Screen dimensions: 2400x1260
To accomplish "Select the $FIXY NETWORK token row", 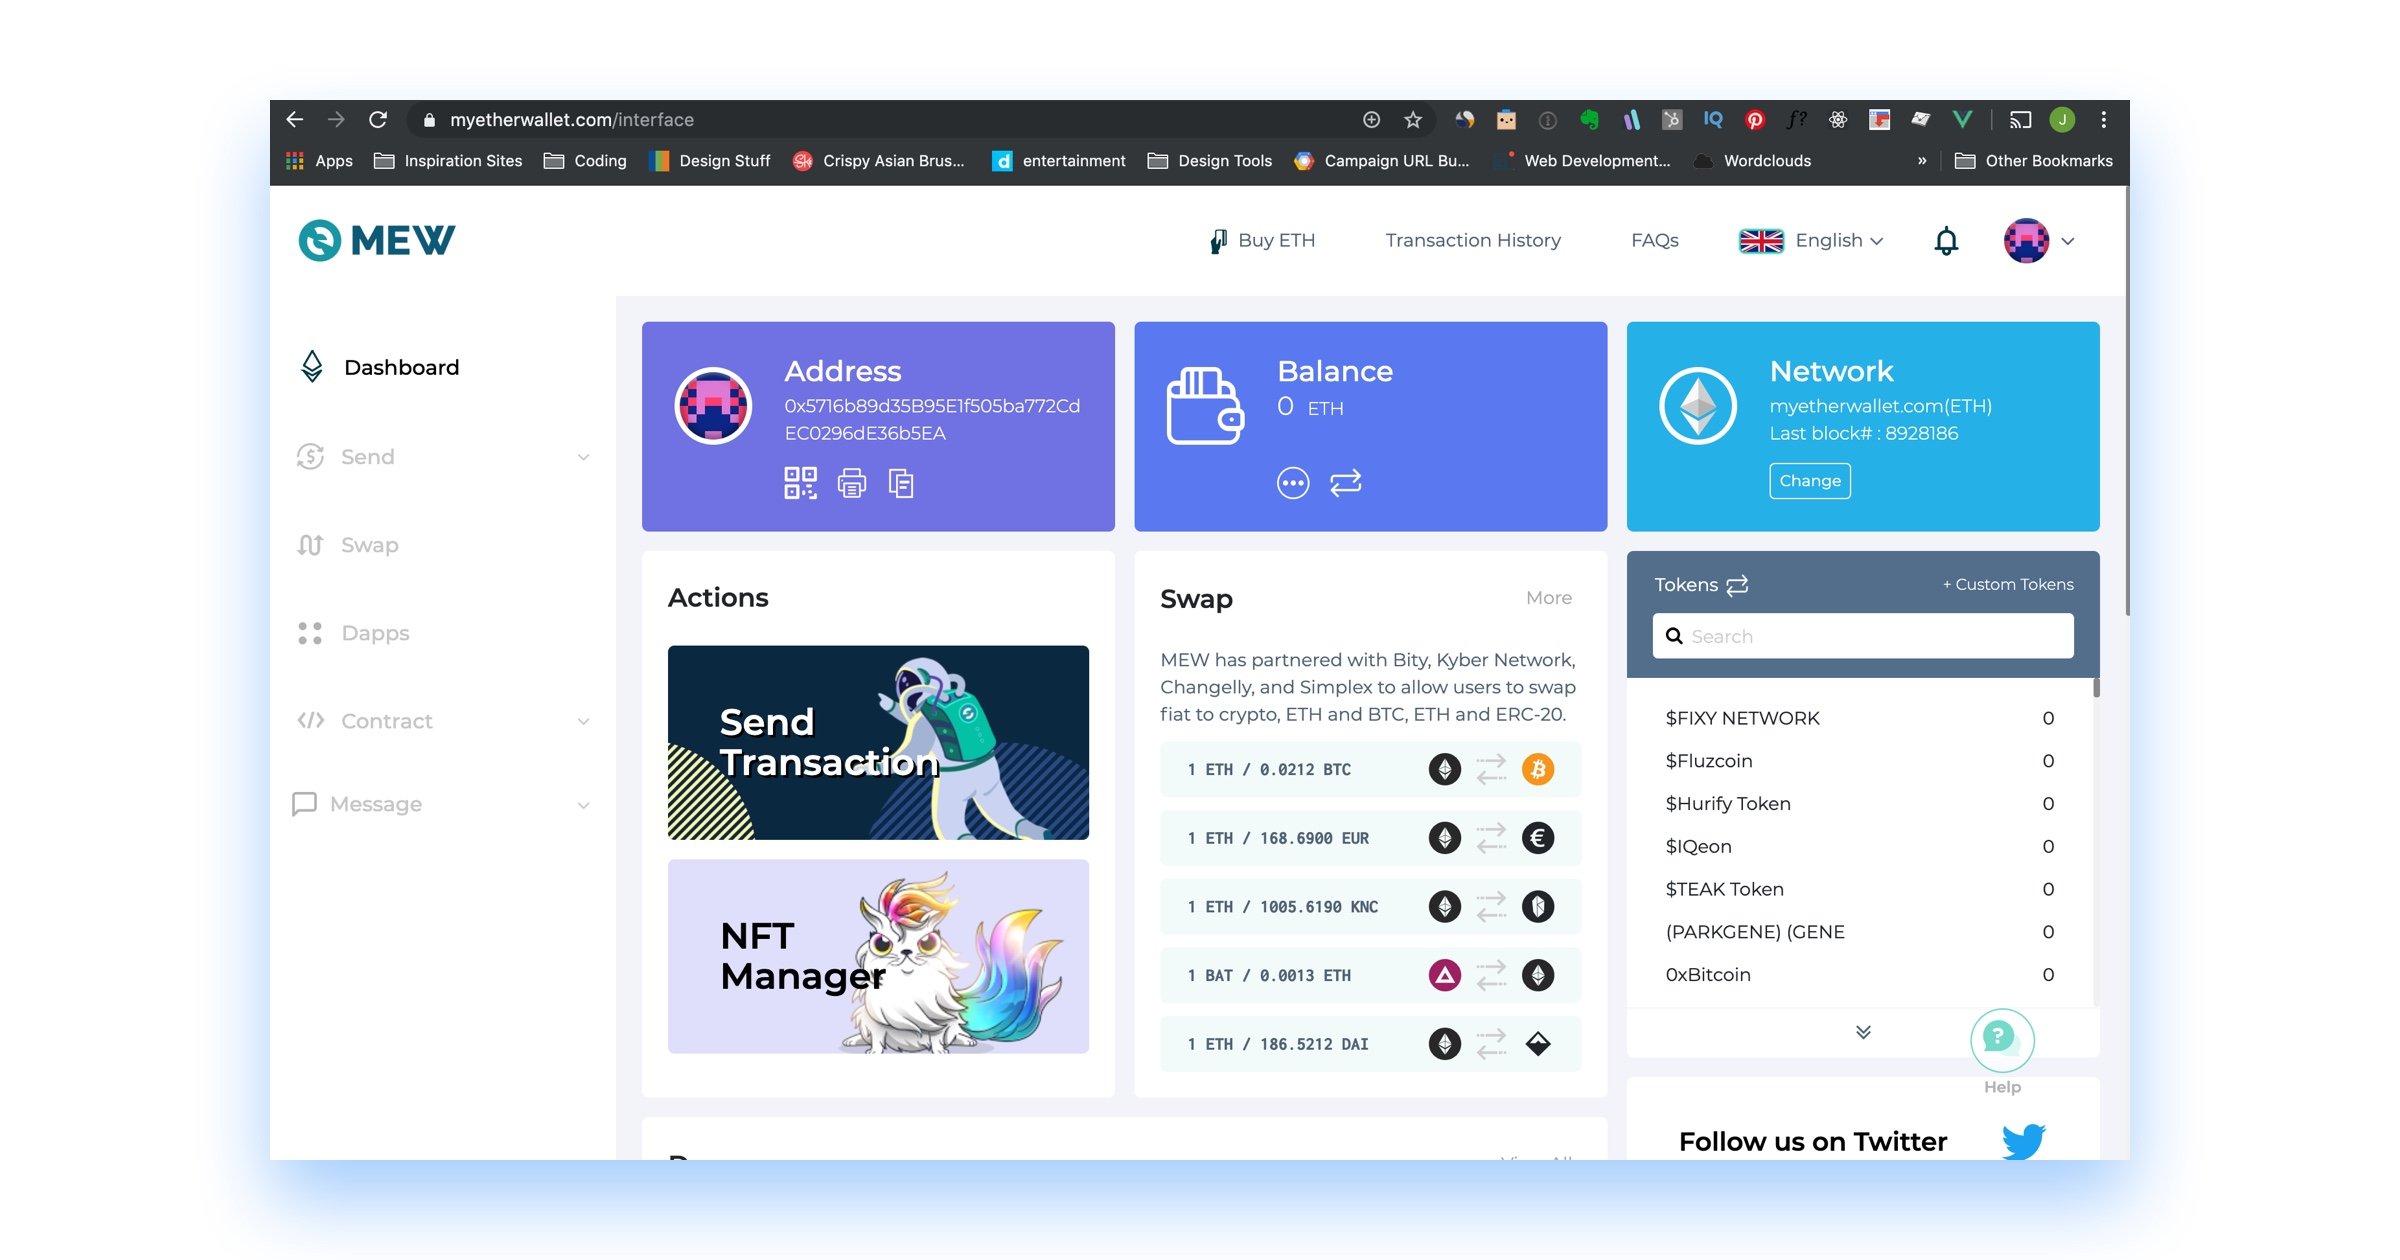I will (1860, 719).
